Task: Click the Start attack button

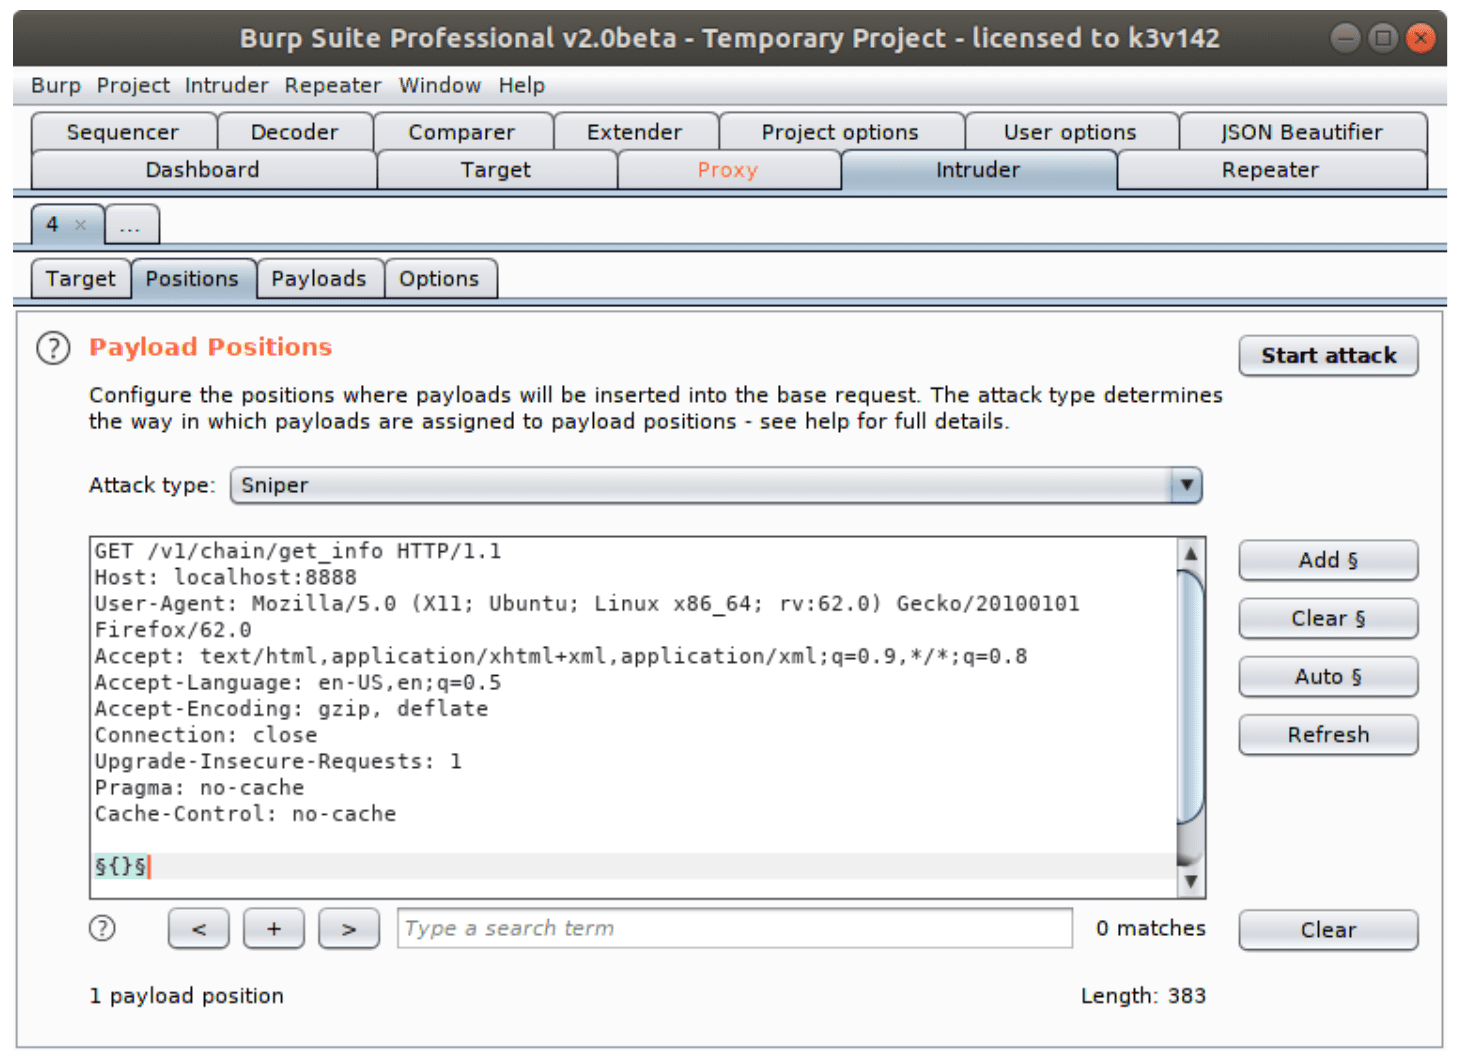Action: 1328,356
